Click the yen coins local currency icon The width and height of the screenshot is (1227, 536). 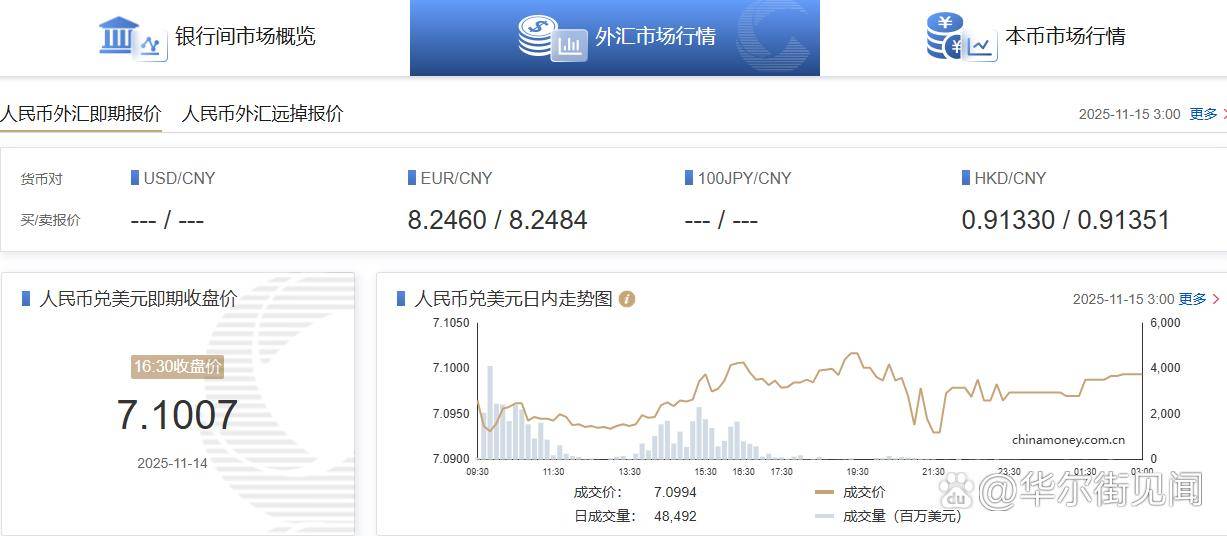959,37
